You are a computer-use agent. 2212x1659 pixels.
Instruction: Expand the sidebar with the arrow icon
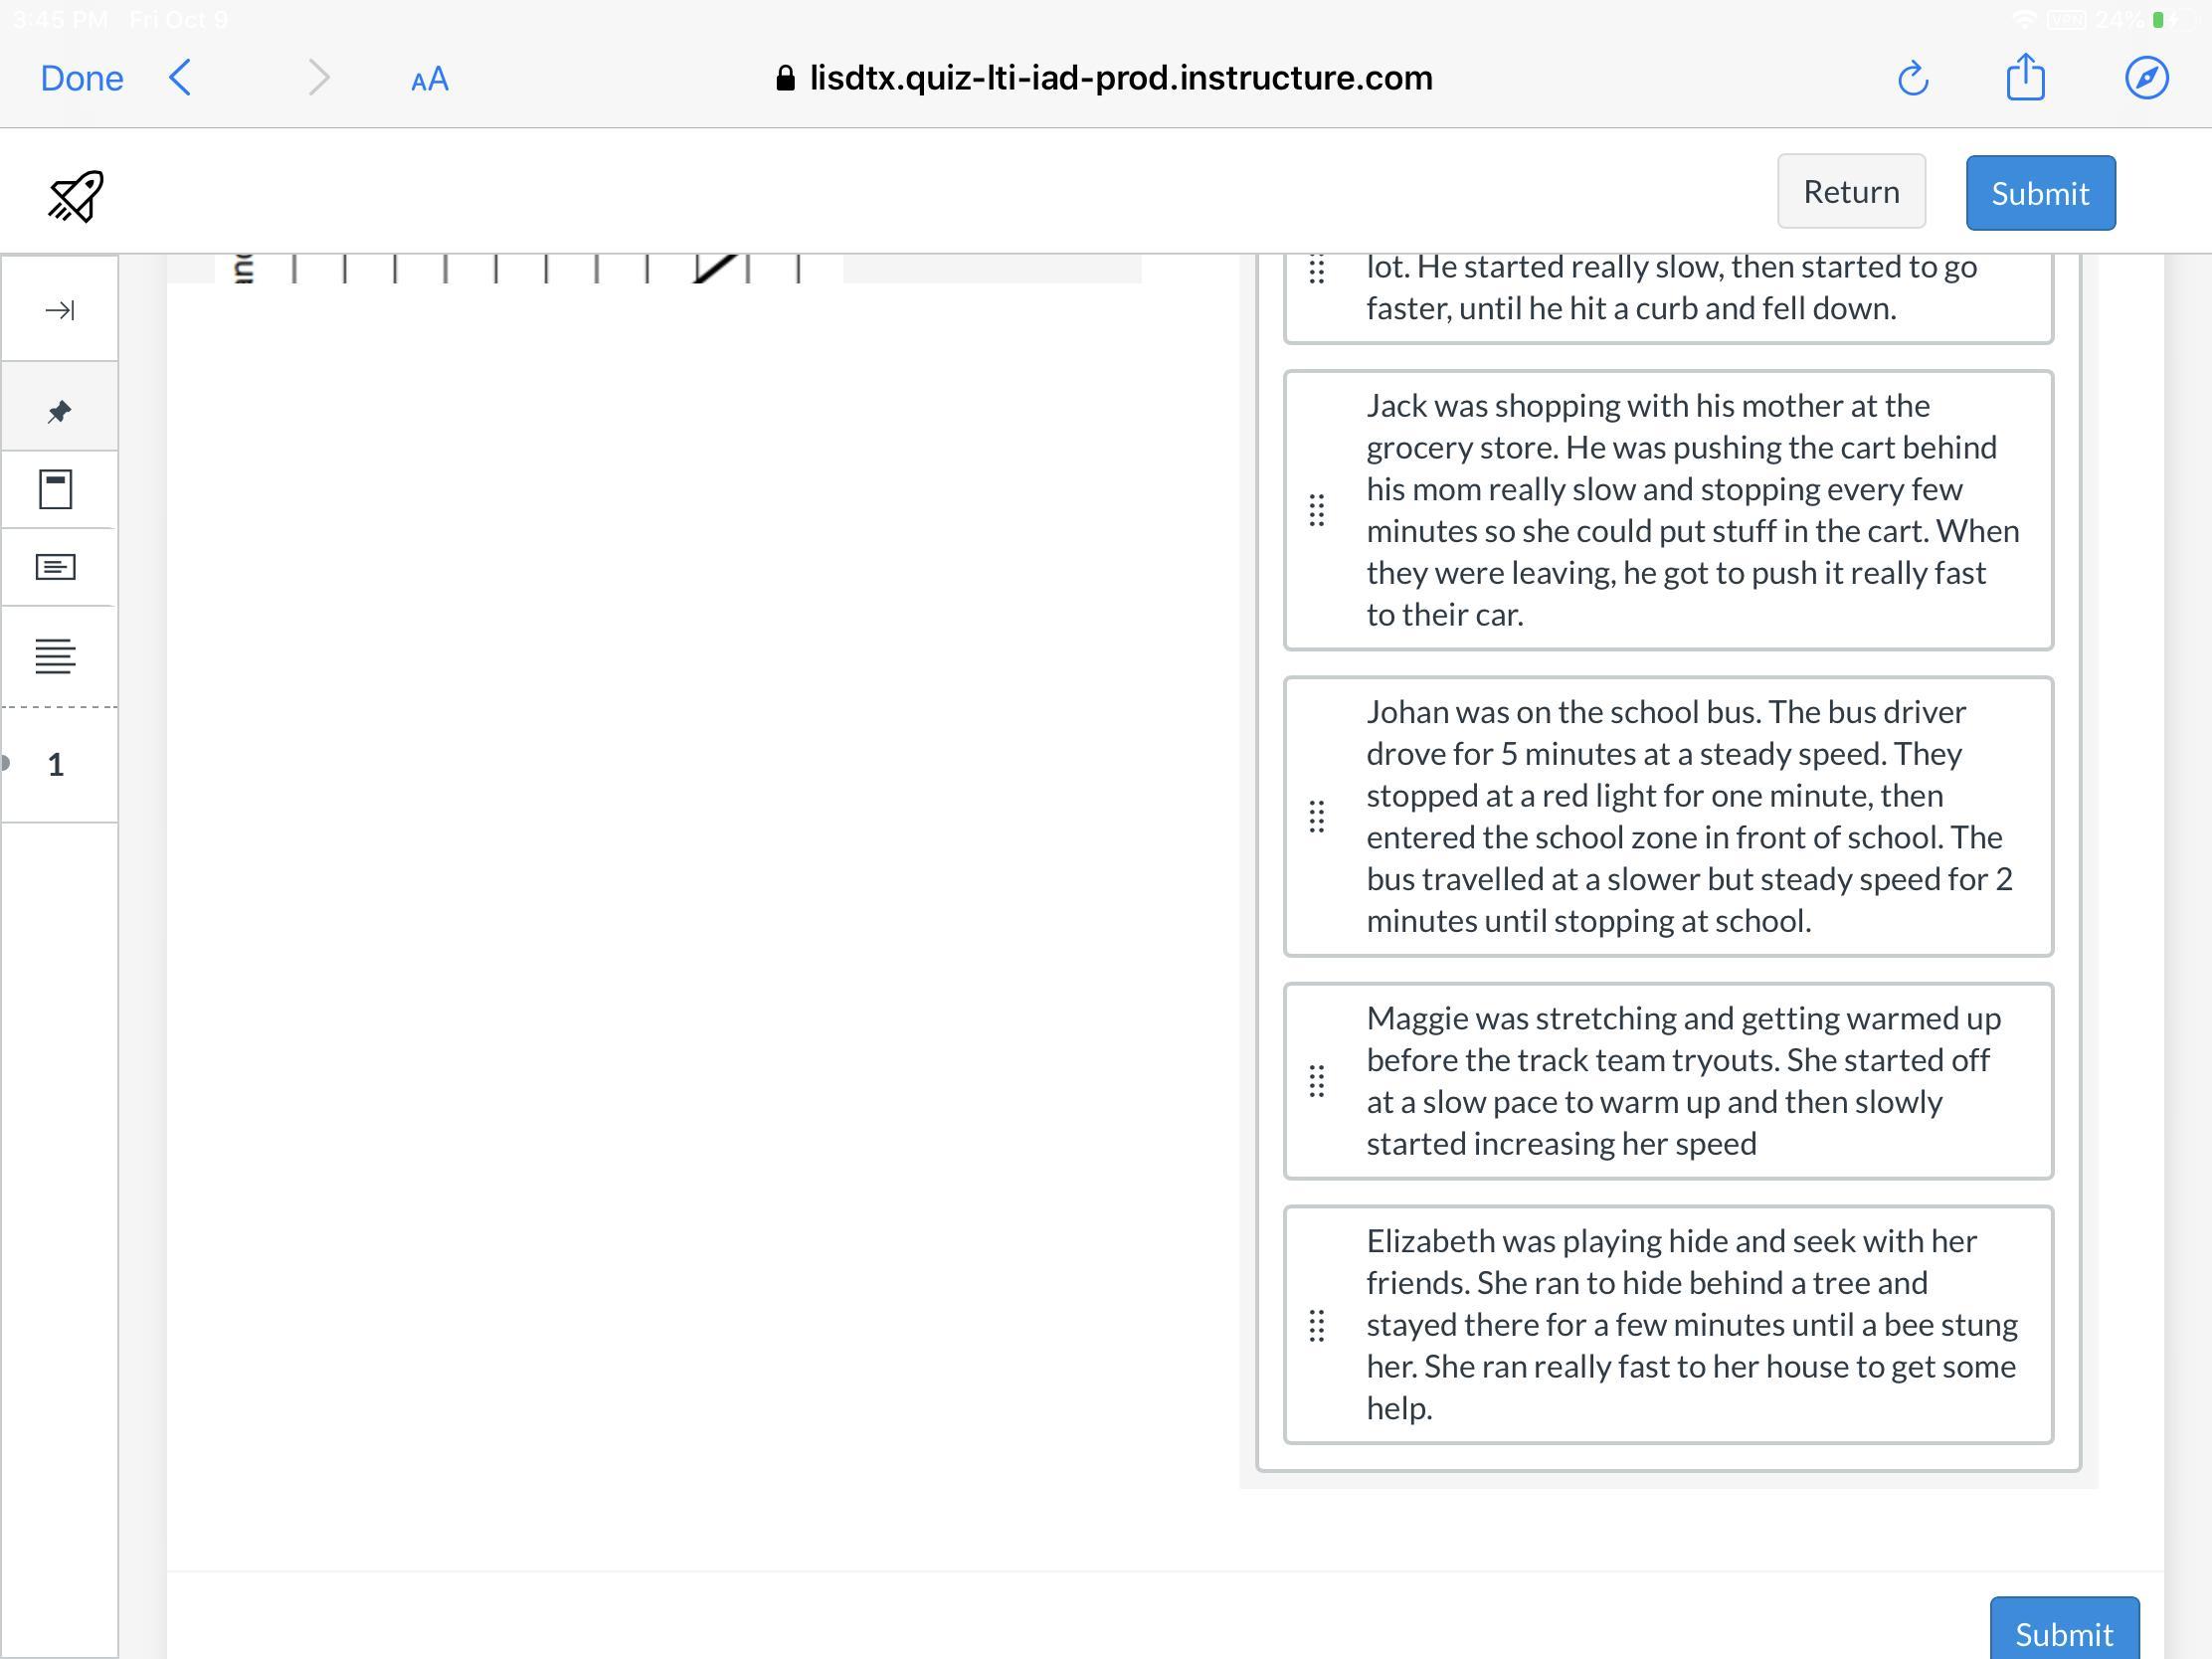(59, 310)
